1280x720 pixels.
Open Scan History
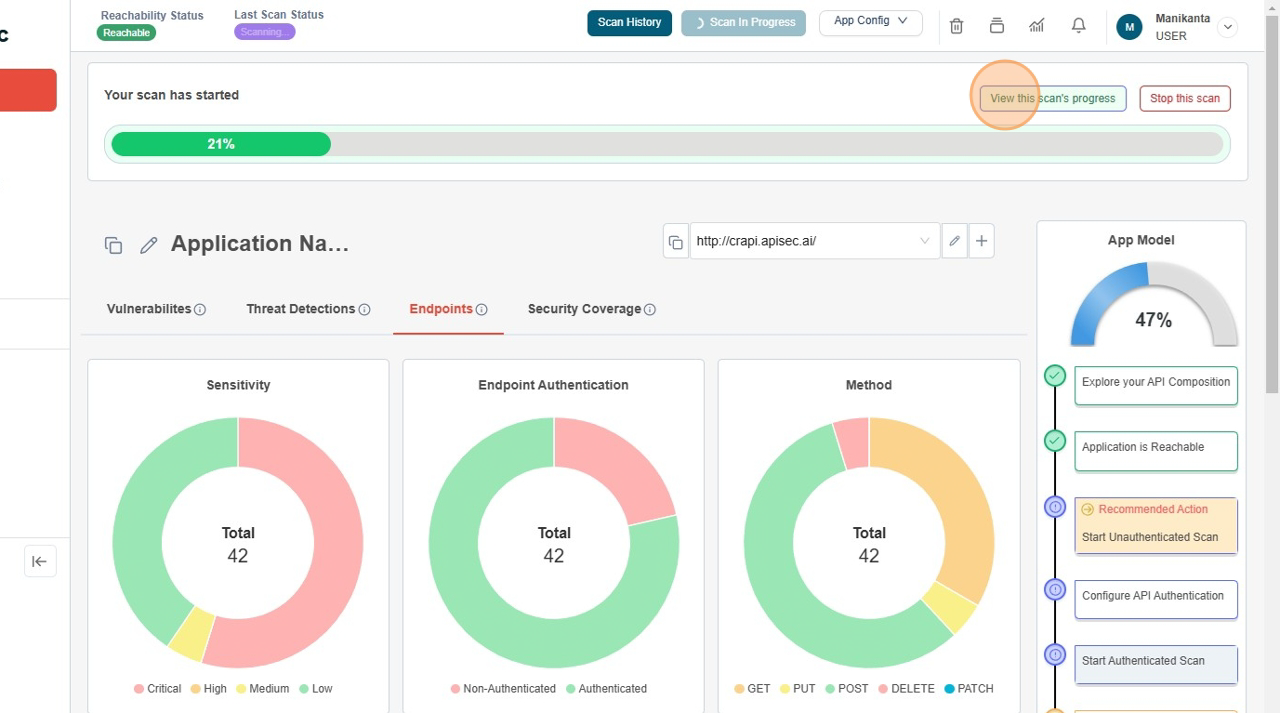629,22
